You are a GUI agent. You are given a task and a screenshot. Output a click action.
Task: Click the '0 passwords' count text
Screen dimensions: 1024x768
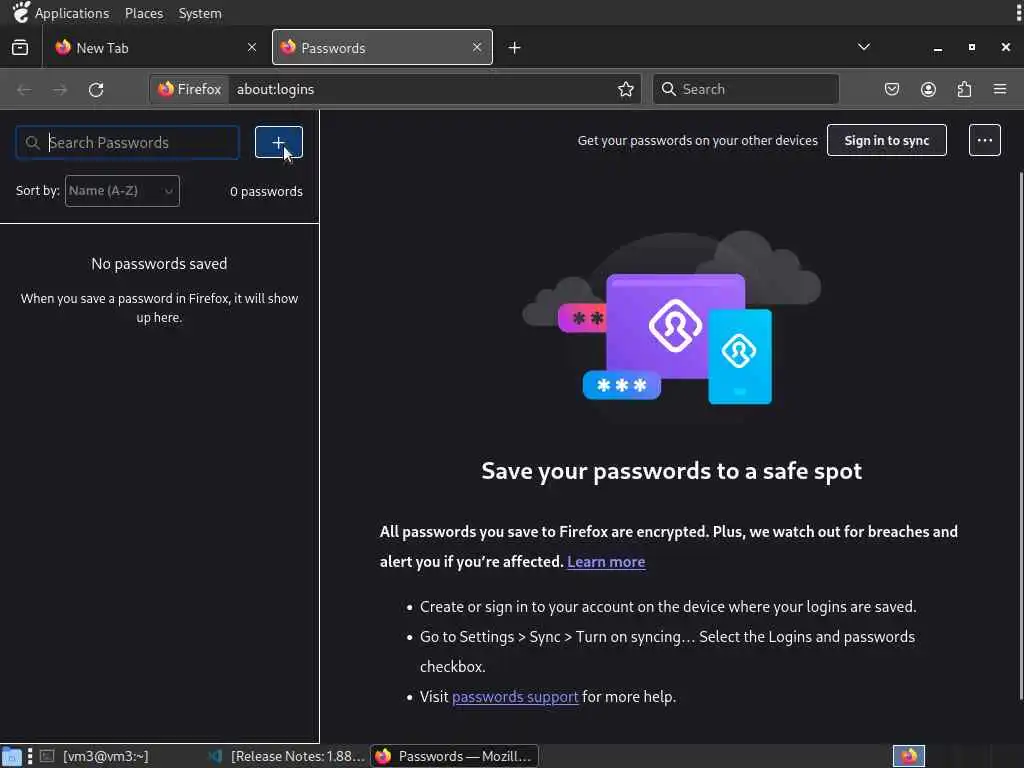[x=266, y=191]
